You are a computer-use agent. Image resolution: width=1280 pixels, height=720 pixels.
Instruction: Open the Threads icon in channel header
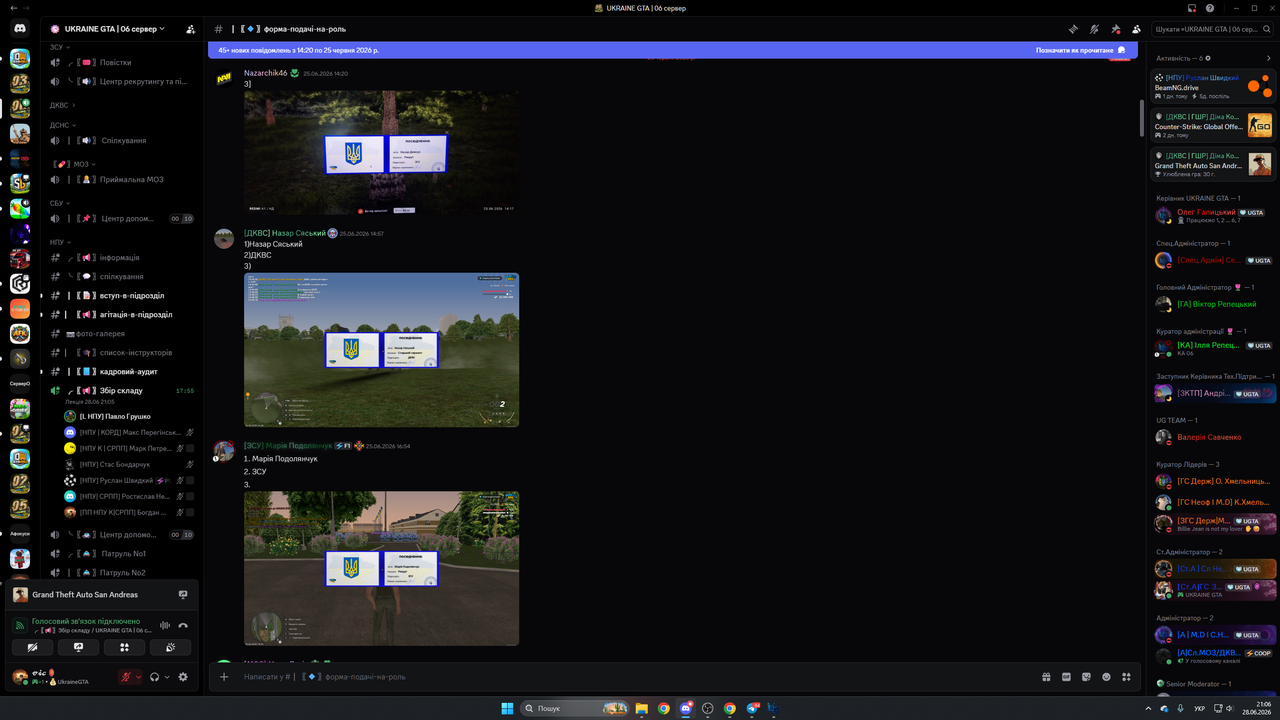coord(1073,29)
